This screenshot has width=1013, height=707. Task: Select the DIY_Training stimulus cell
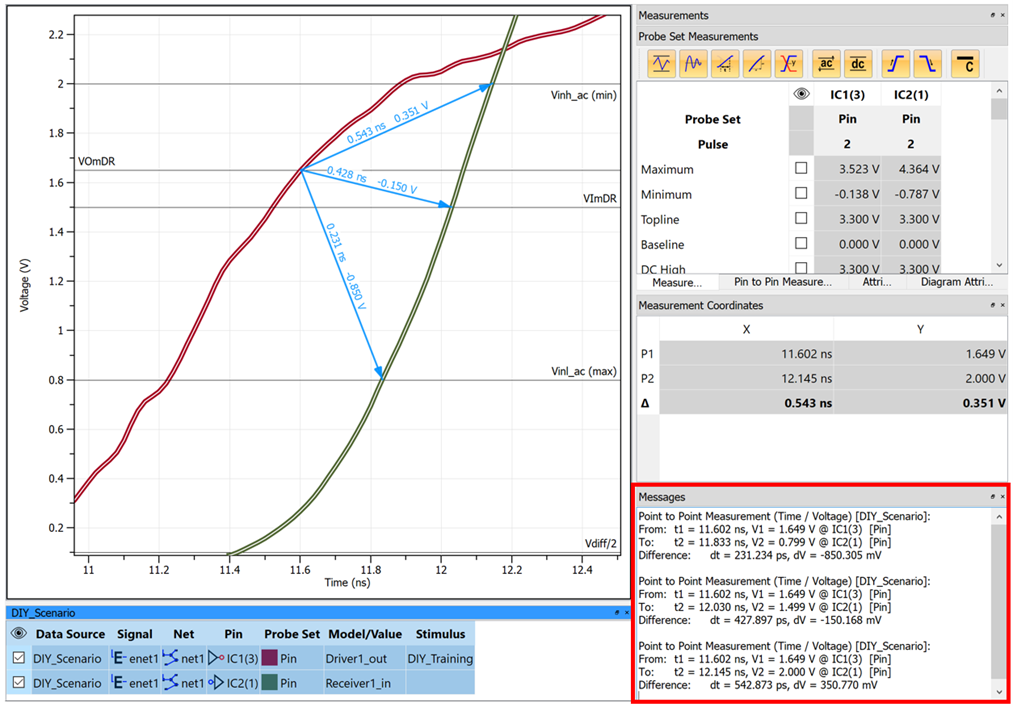click(x=440, y=659)
